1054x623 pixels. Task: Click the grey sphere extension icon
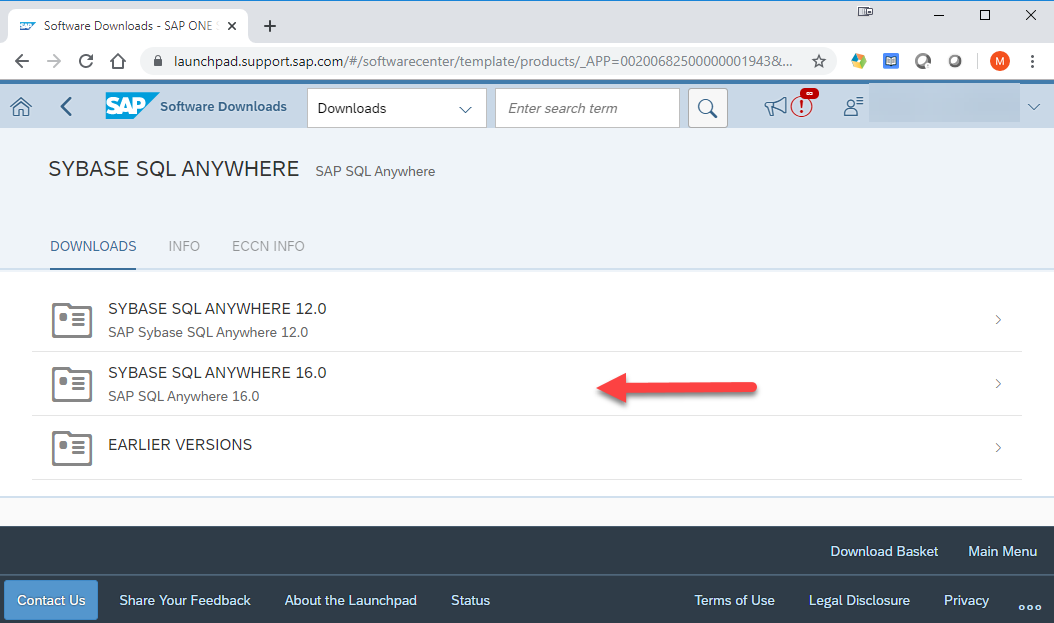[955, 61]
